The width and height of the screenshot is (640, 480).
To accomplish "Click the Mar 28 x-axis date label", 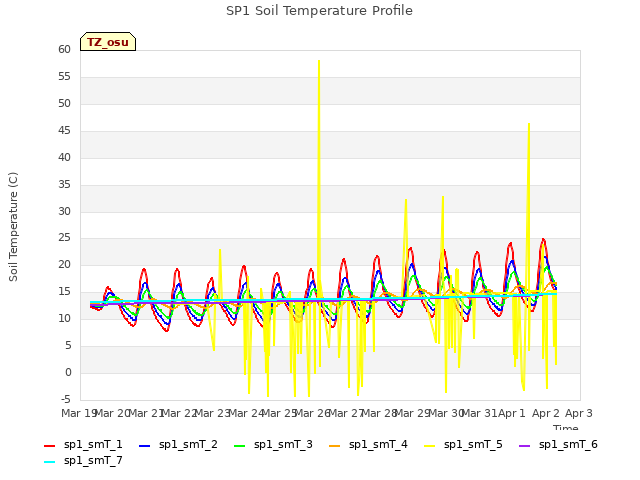I will (379, 413).
